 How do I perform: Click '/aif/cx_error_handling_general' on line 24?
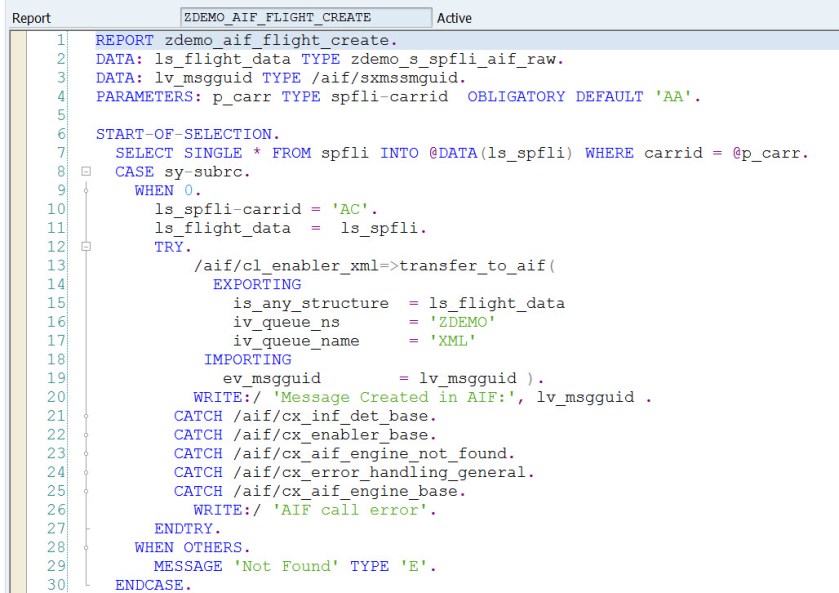click(379, 473)
